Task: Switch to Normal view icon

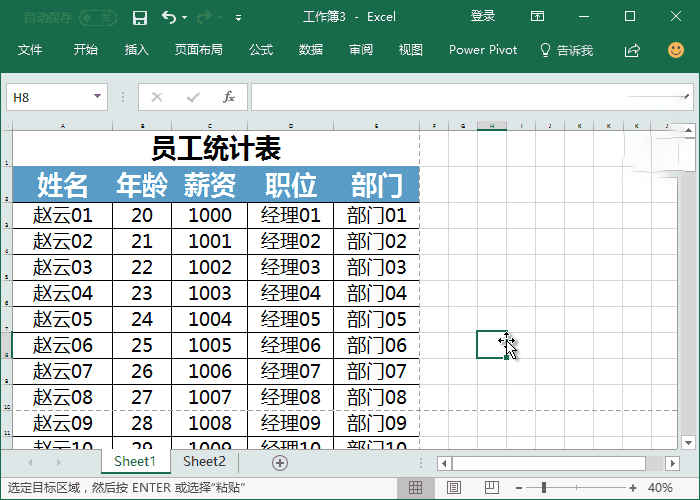Action: pyautogui.click(x=415, y=488)
